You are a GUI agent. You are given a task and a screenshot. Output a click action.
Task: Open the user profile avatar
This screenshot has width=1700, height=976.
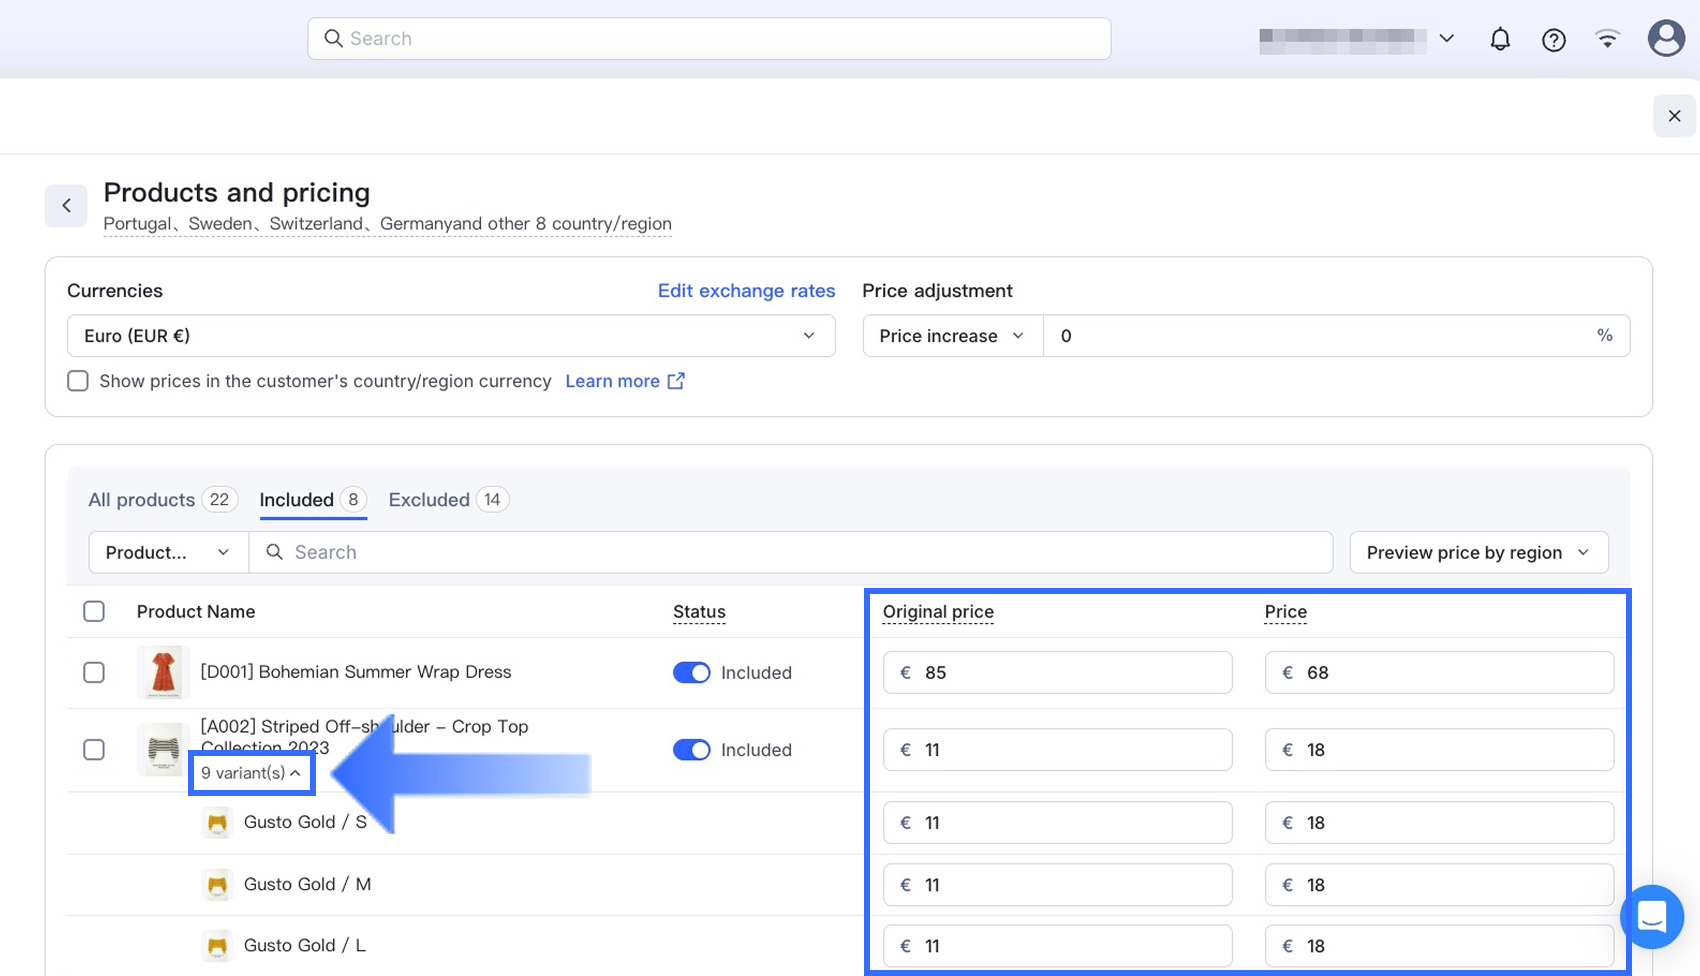point(1665,39)
